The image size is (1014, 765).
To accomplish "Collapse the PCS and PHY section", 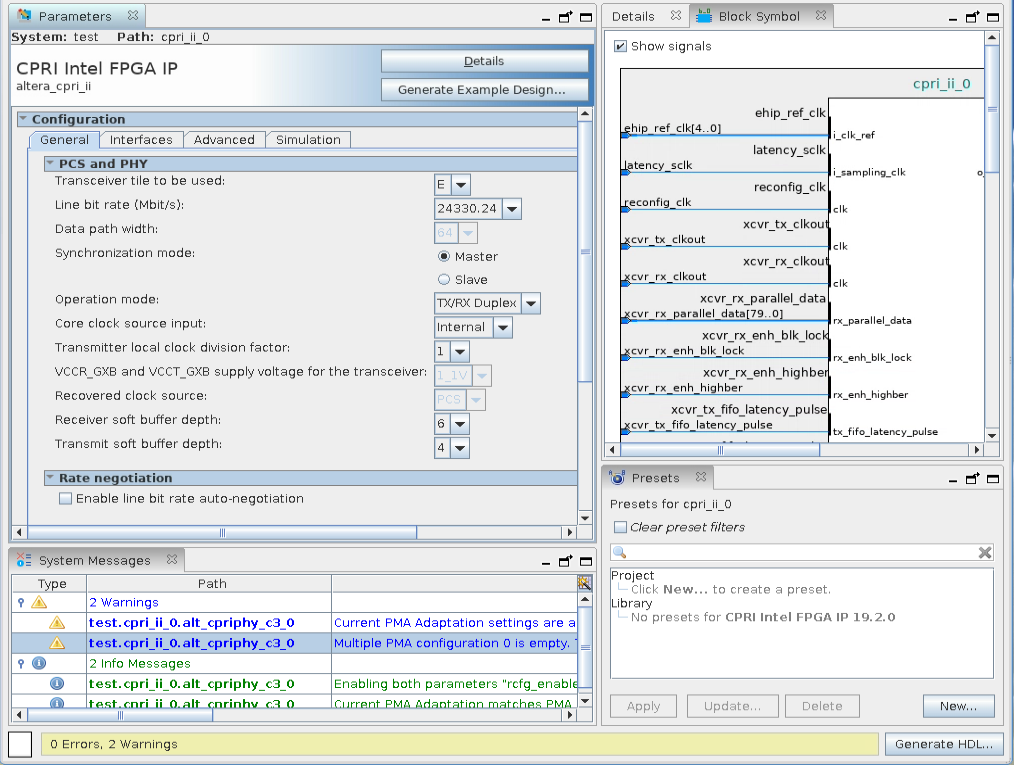I will 50,164.
